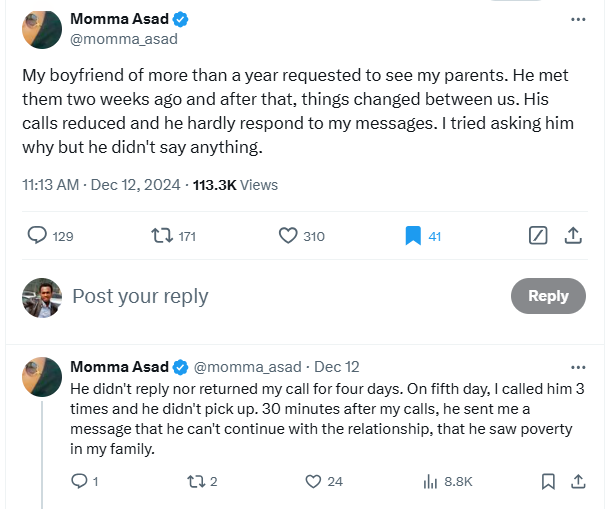Share the second tweet
Viewport: 610px width, 509px height.
click(x=578, y=481)
